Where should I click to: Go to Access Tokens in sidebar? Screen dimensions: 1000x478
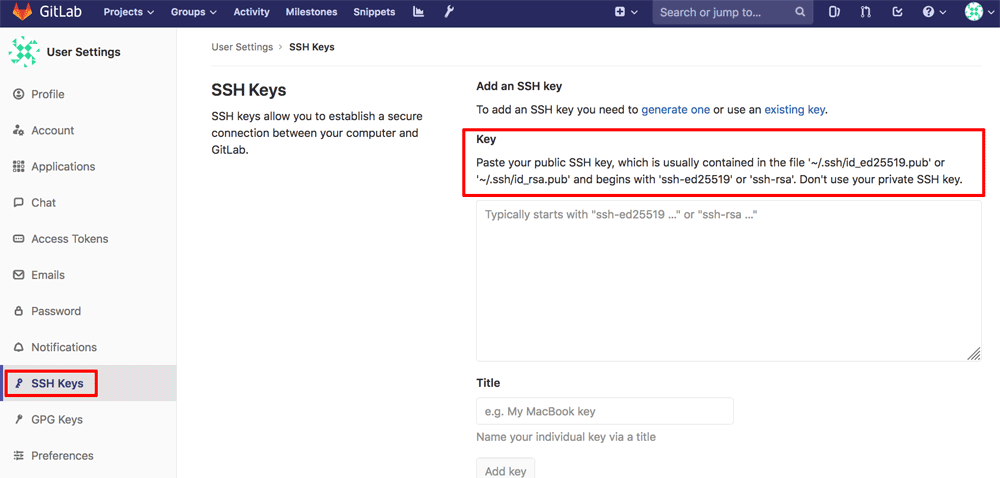tap(69, 239)
